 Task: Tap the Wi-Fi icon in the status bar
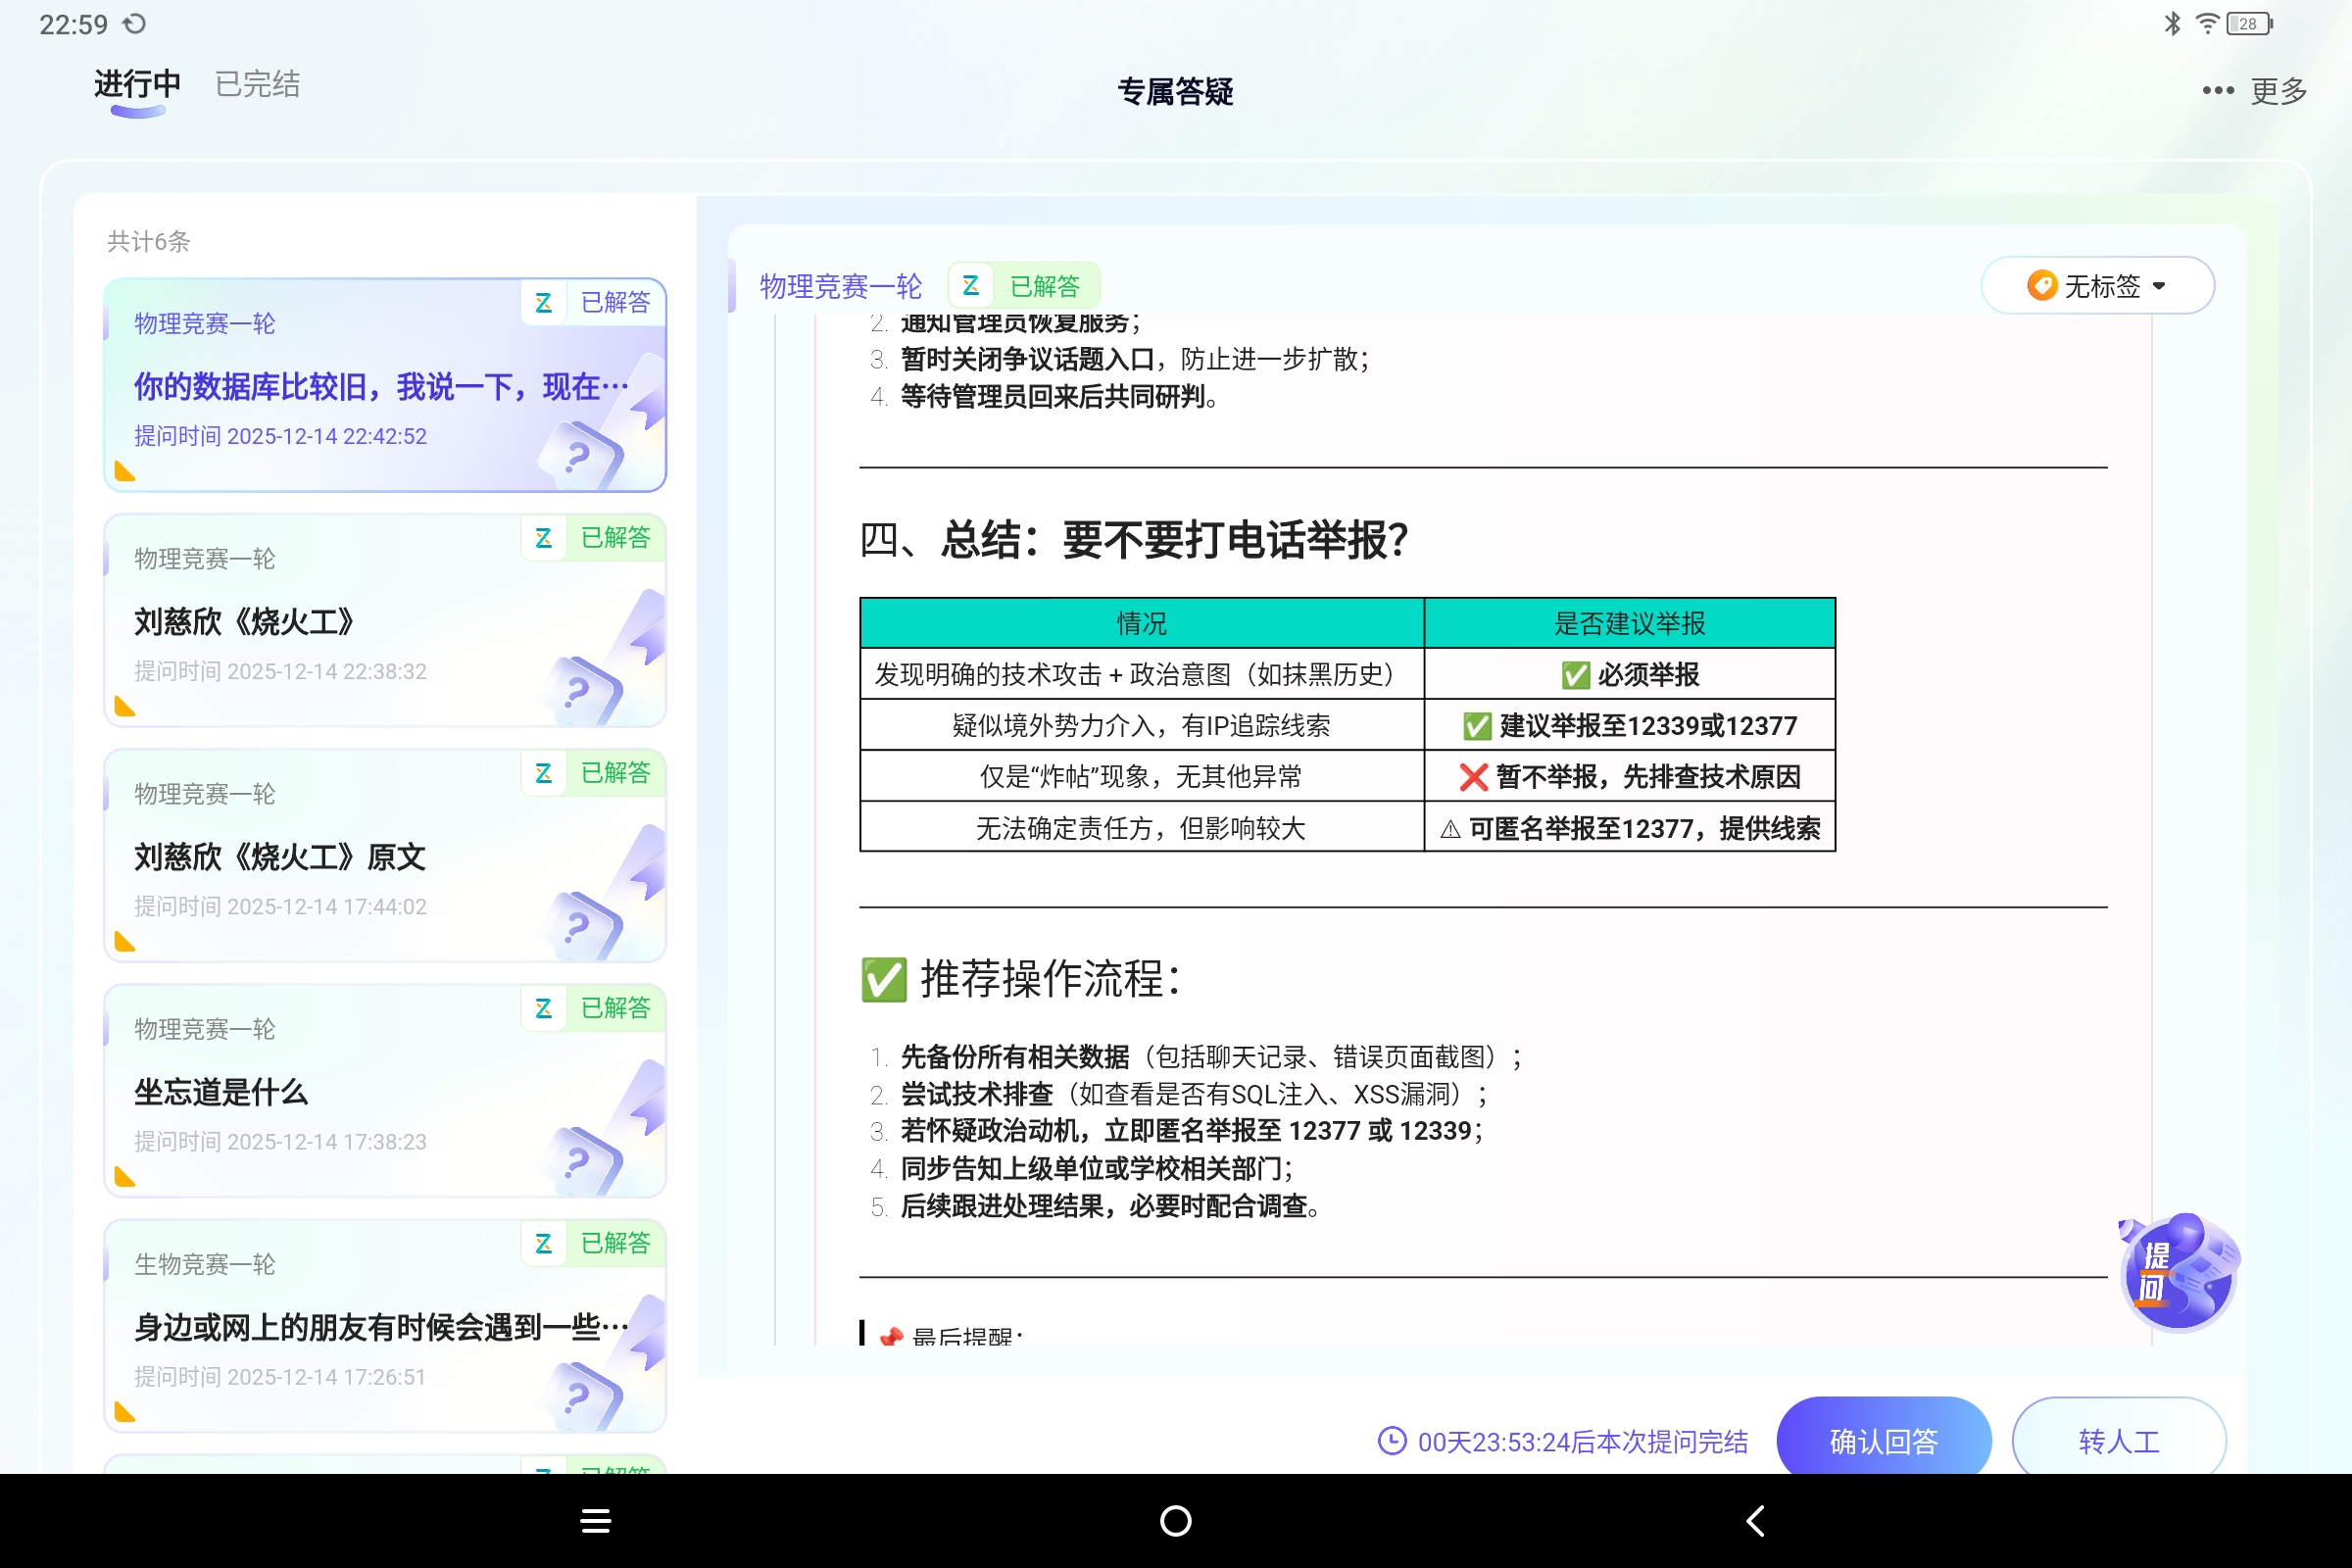tap(2206, 22)
